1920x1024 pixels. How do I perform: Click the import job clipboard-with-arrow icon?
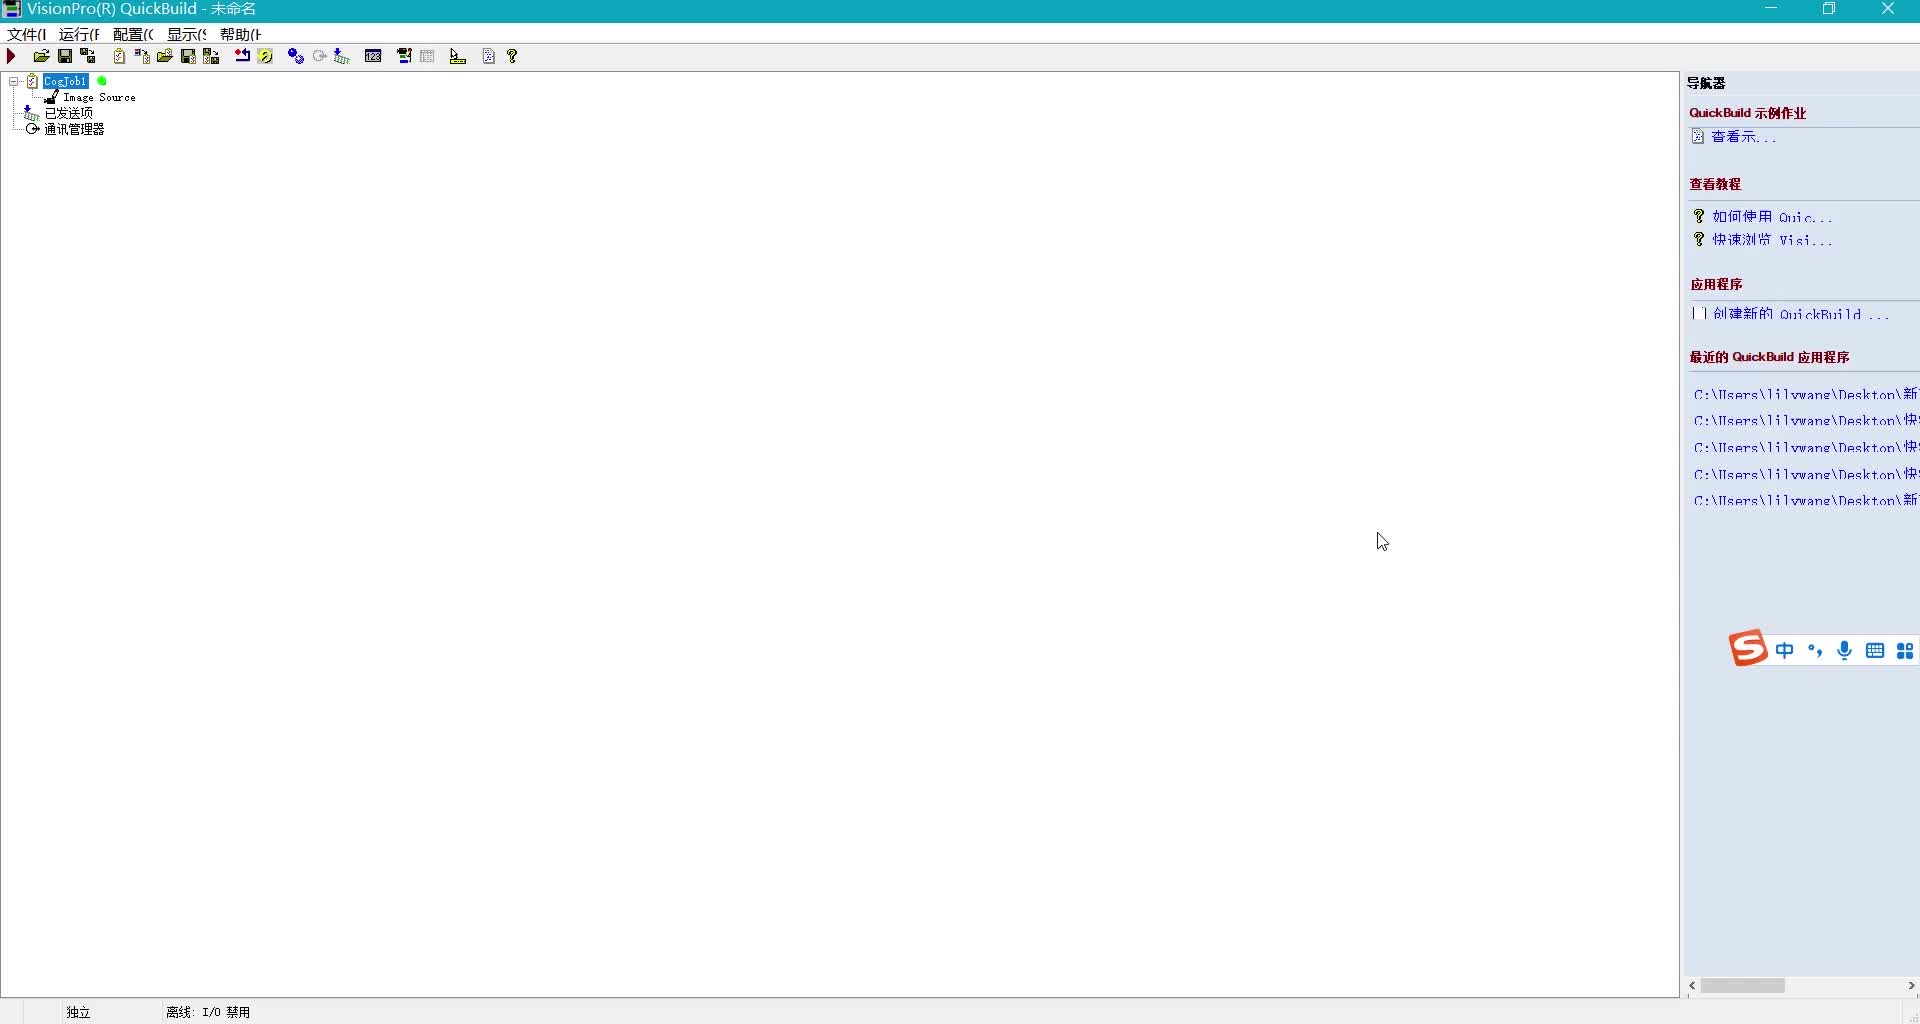coord(142,57)
